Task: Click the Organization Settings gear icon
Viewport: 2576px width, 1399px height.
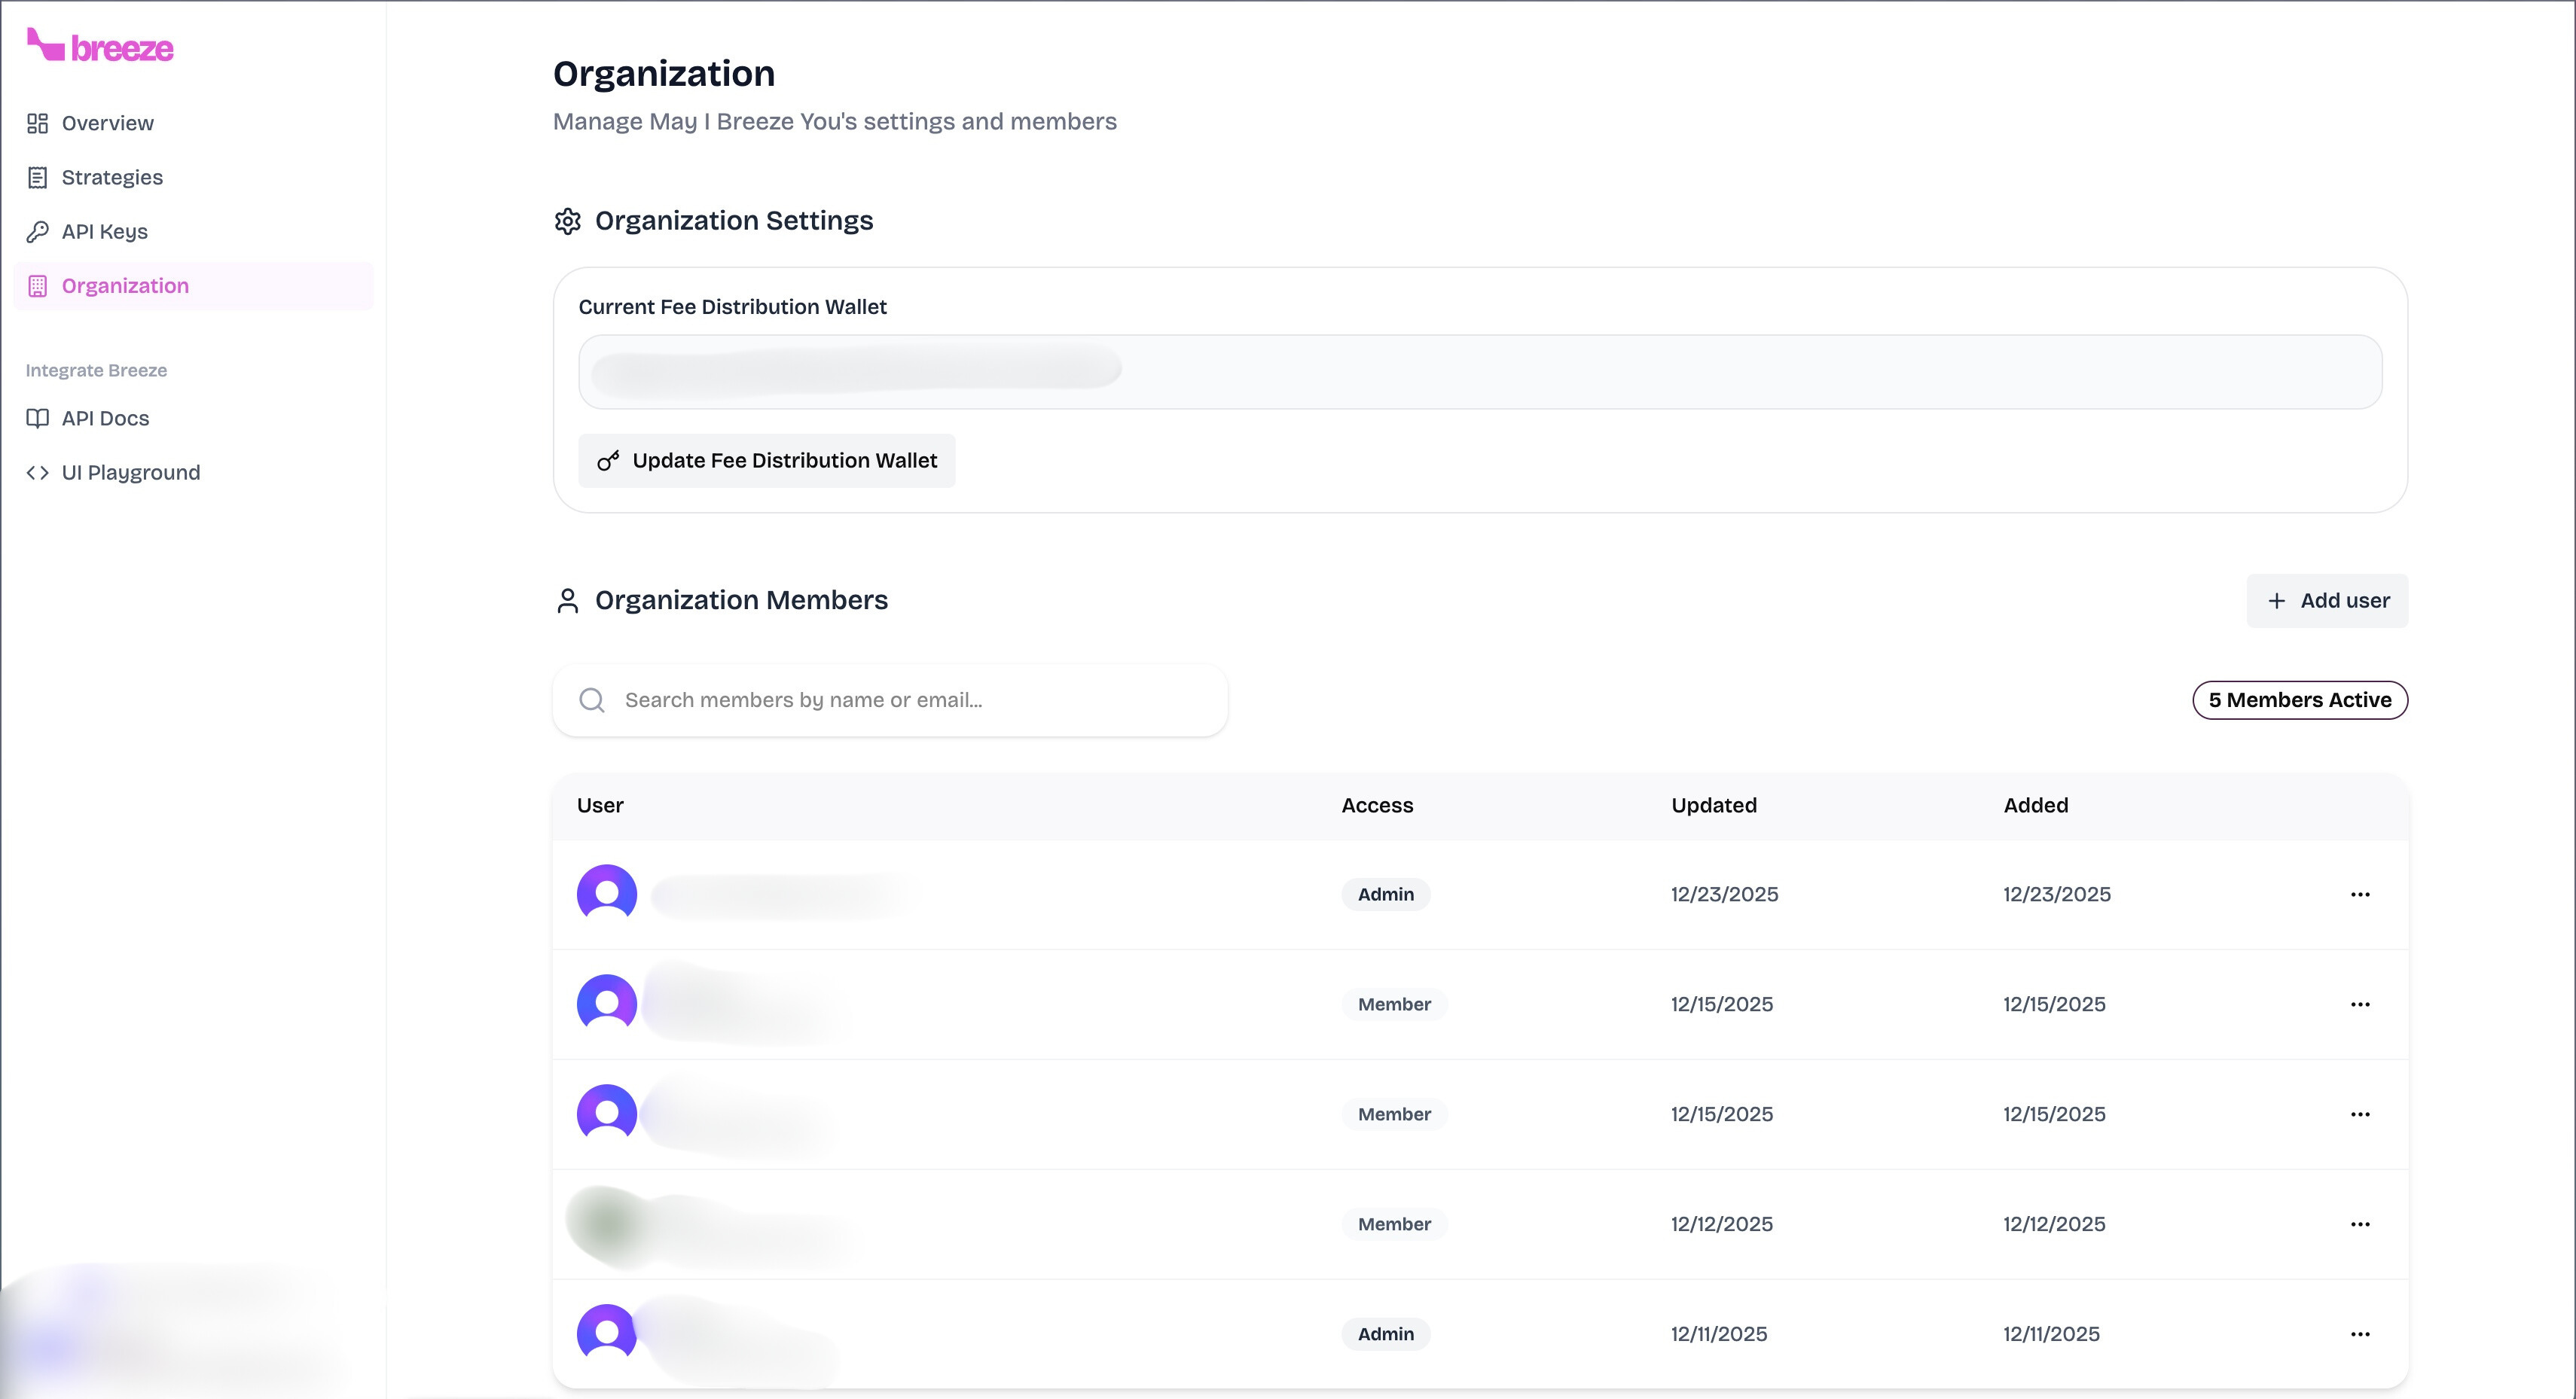Action: pyautogui.click(x=568, y=221)
